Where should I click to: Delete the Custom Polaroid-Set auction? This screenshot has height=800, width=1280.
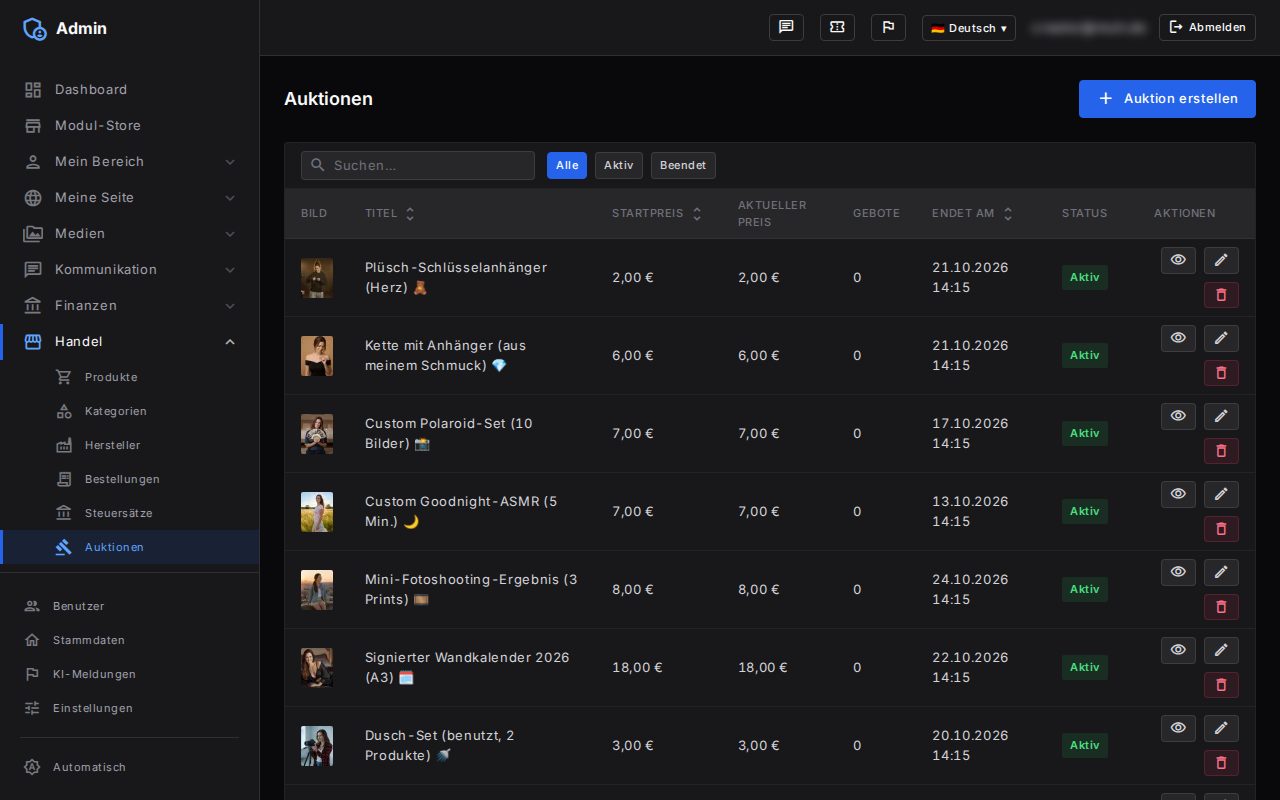pyautogui.click(x=1221, y=451)
